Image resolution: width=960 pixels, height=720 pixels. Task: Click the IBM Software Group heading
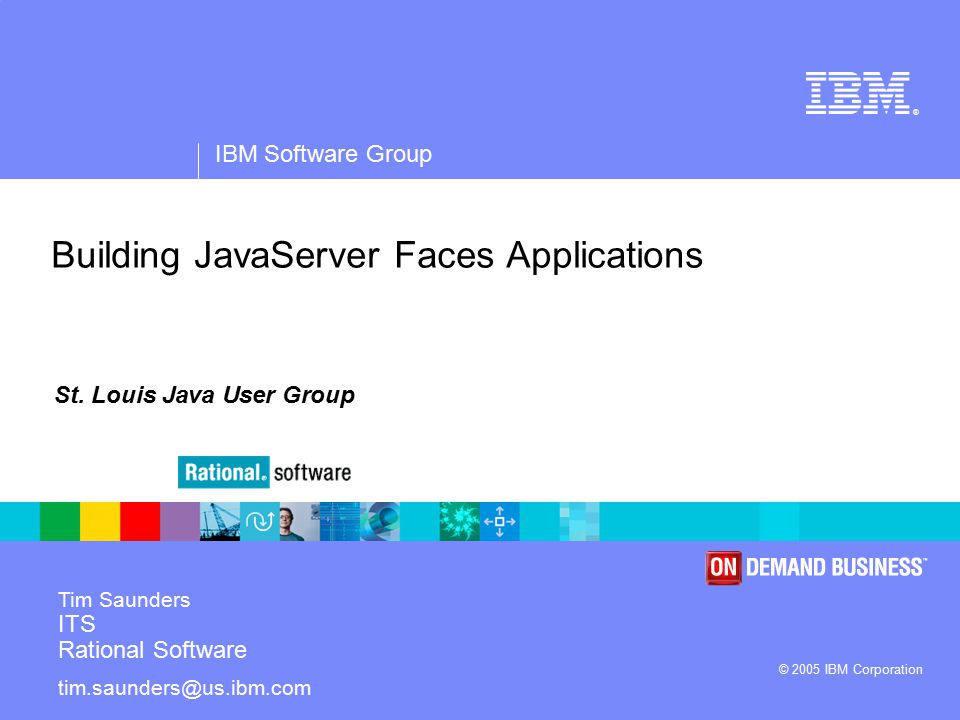tap(323, 154)
